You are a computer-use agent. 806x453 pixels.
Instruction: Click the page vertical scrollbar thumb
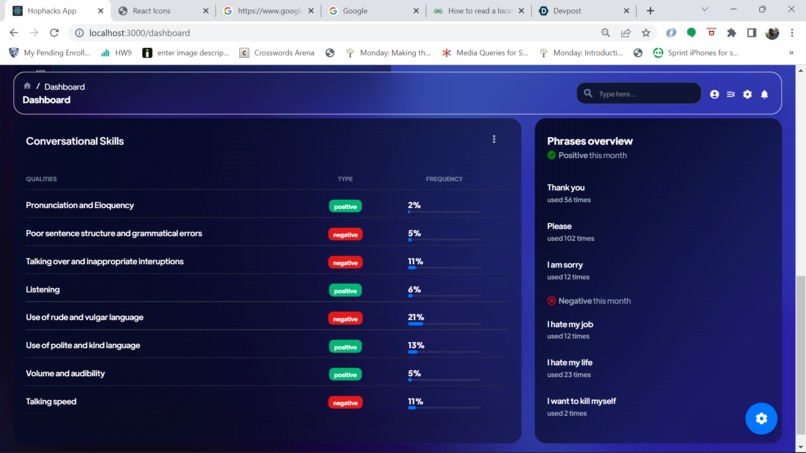click(x=800, y=355)
